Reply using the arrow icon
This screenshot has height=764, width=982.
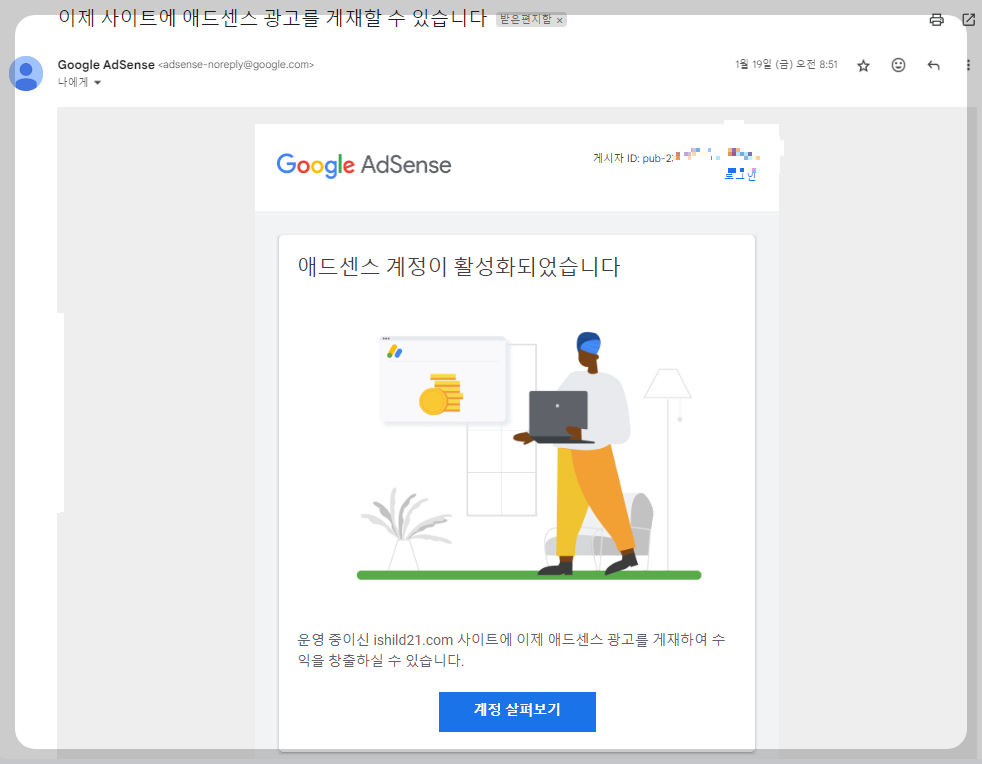coord(933,65)
